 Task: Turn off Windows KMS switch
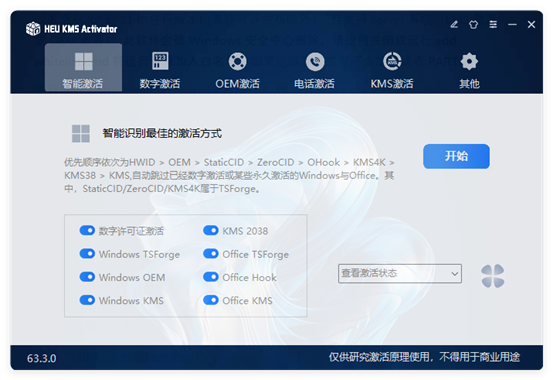[87, 300]
